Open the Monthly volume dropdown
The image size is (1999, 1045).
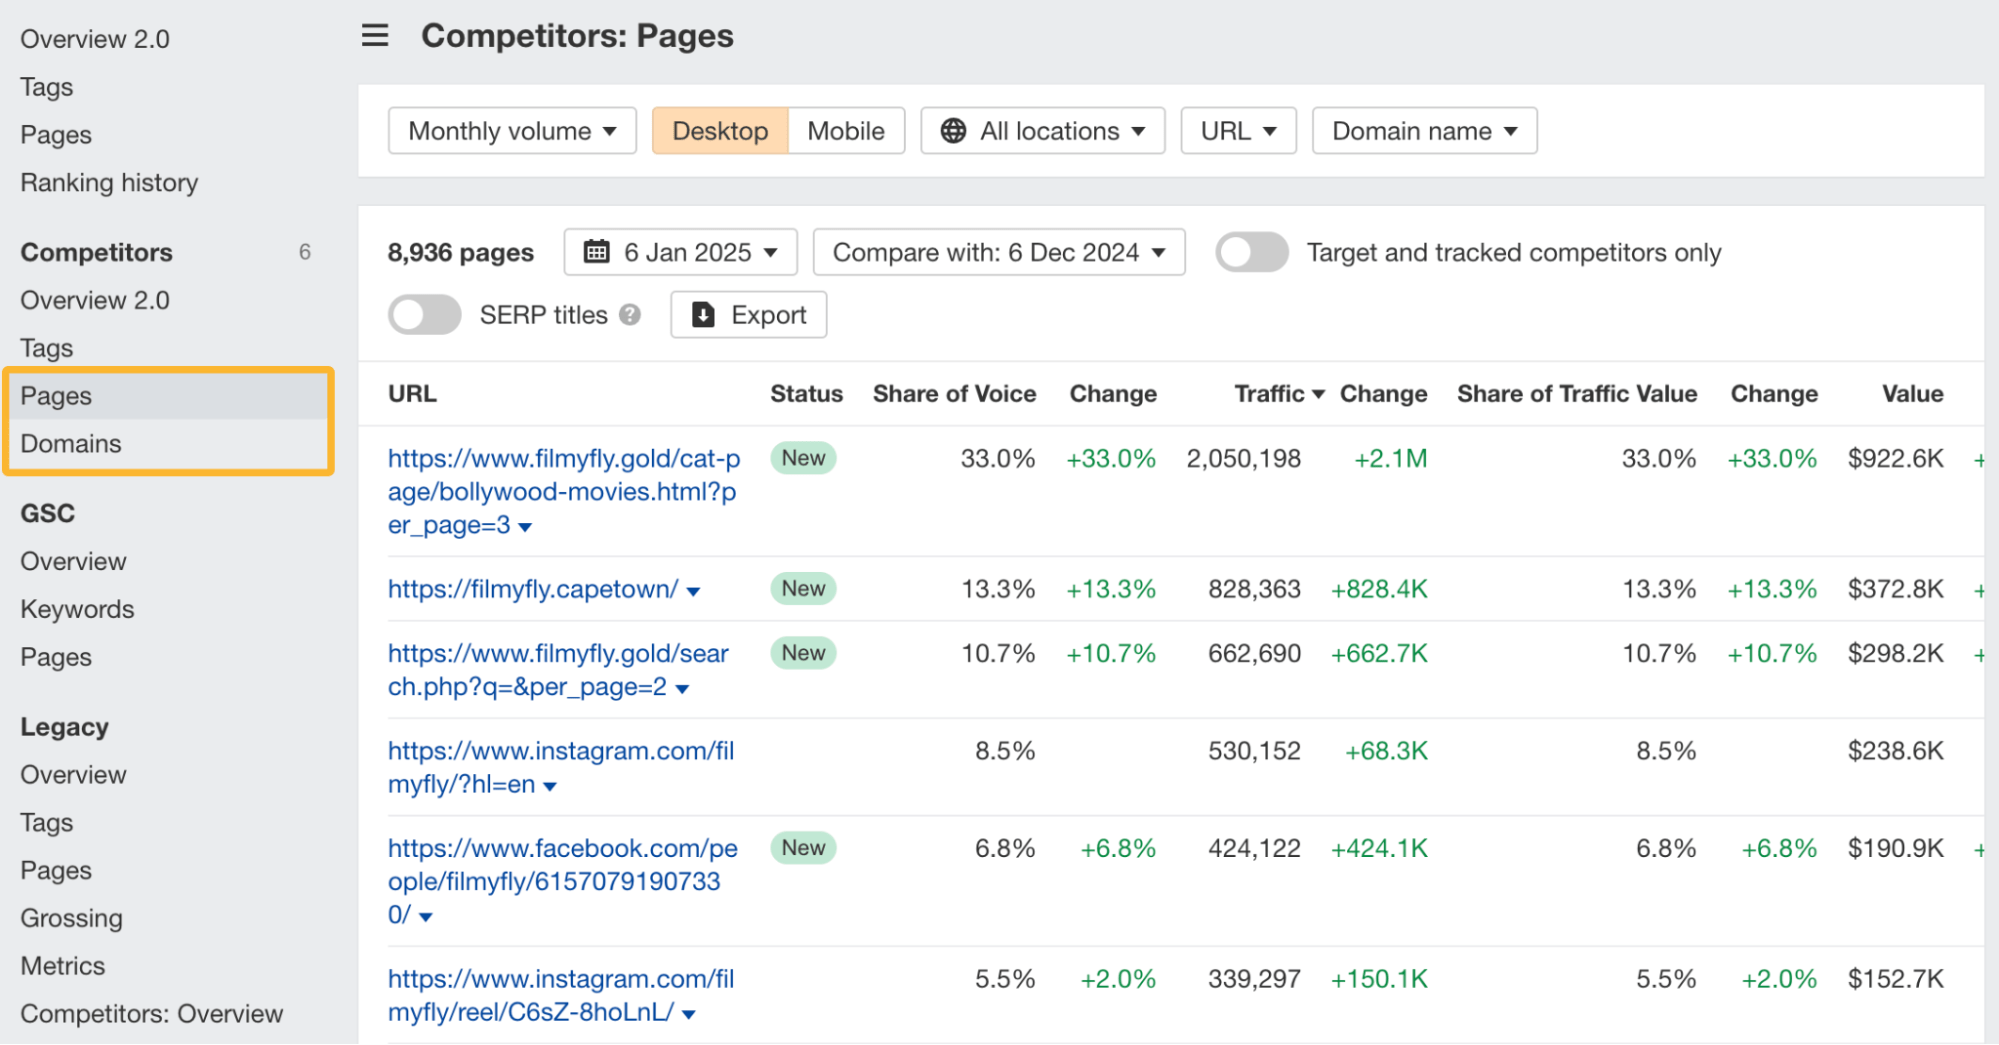[512, 131]
